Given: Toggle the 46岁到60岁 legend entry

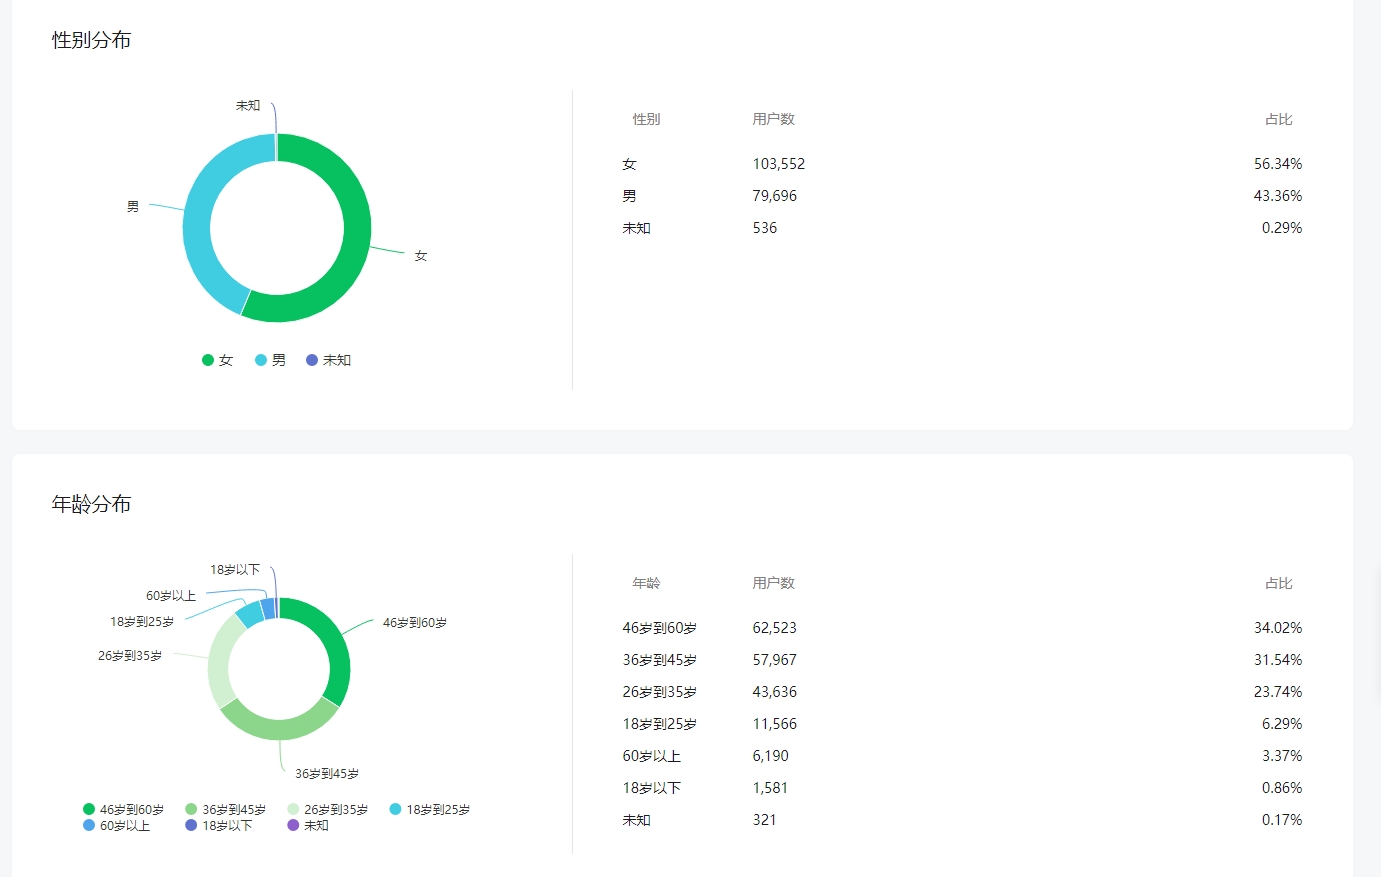Looking at the screenshot, I should 123,809.
